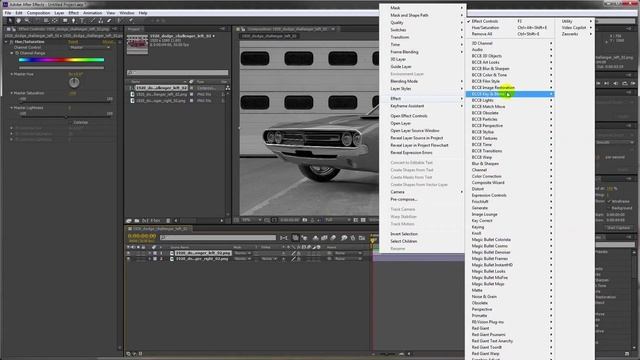Screen dimensions: 640x360
Task: Open the Window menu
Action: (x=127, y=13)
